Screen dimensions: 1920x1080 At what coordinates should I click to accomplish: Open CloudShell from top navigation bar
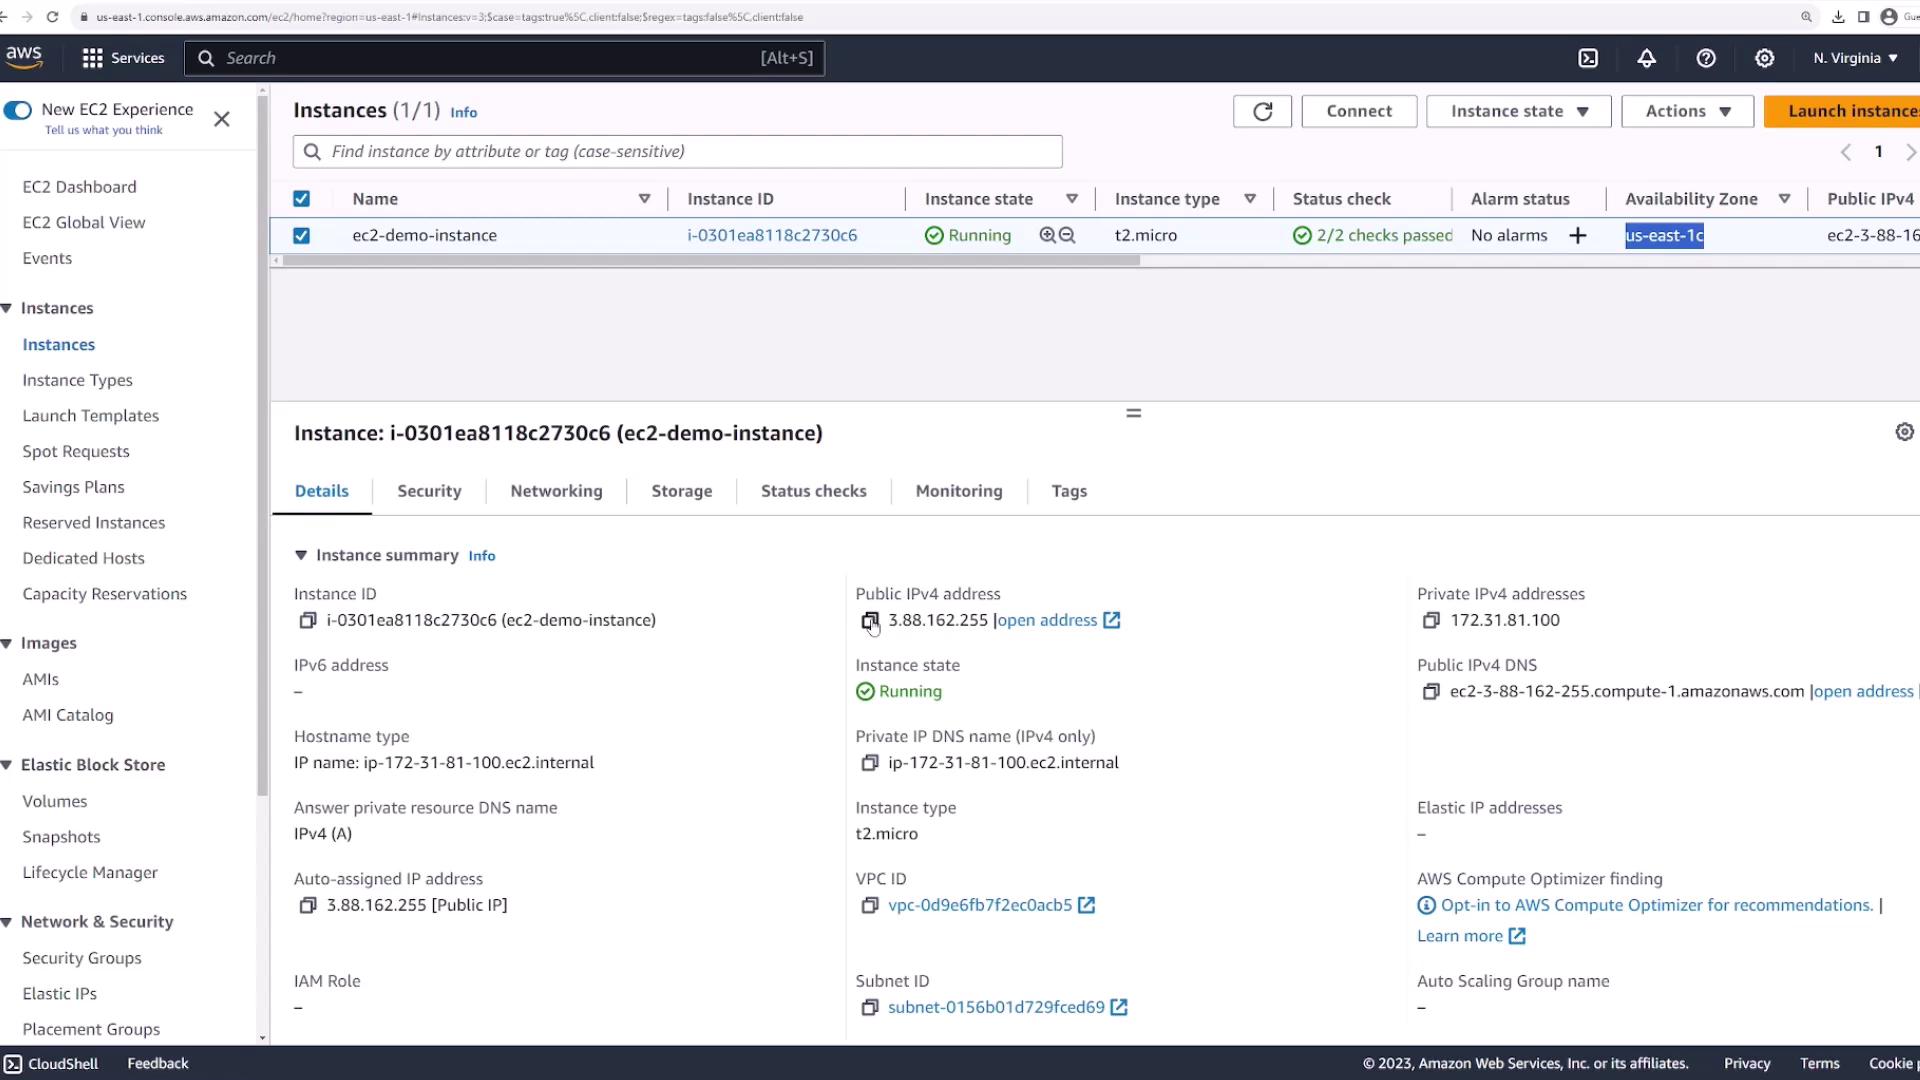pyautogui.click(x=1588, y=58)
